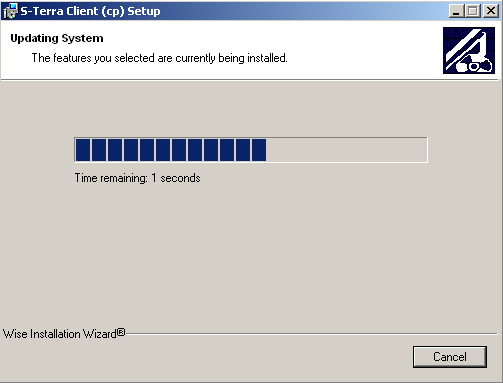
Task: Click the 'Updating System' heading
Action: click(57, 38)
